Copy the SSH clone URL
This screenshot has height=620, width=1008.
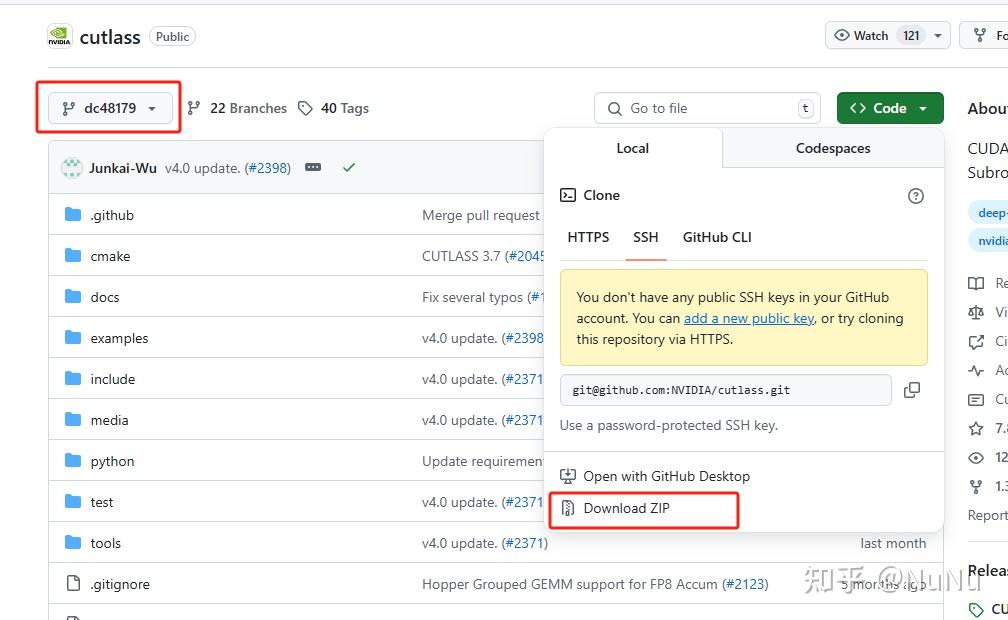click(911, 390)
